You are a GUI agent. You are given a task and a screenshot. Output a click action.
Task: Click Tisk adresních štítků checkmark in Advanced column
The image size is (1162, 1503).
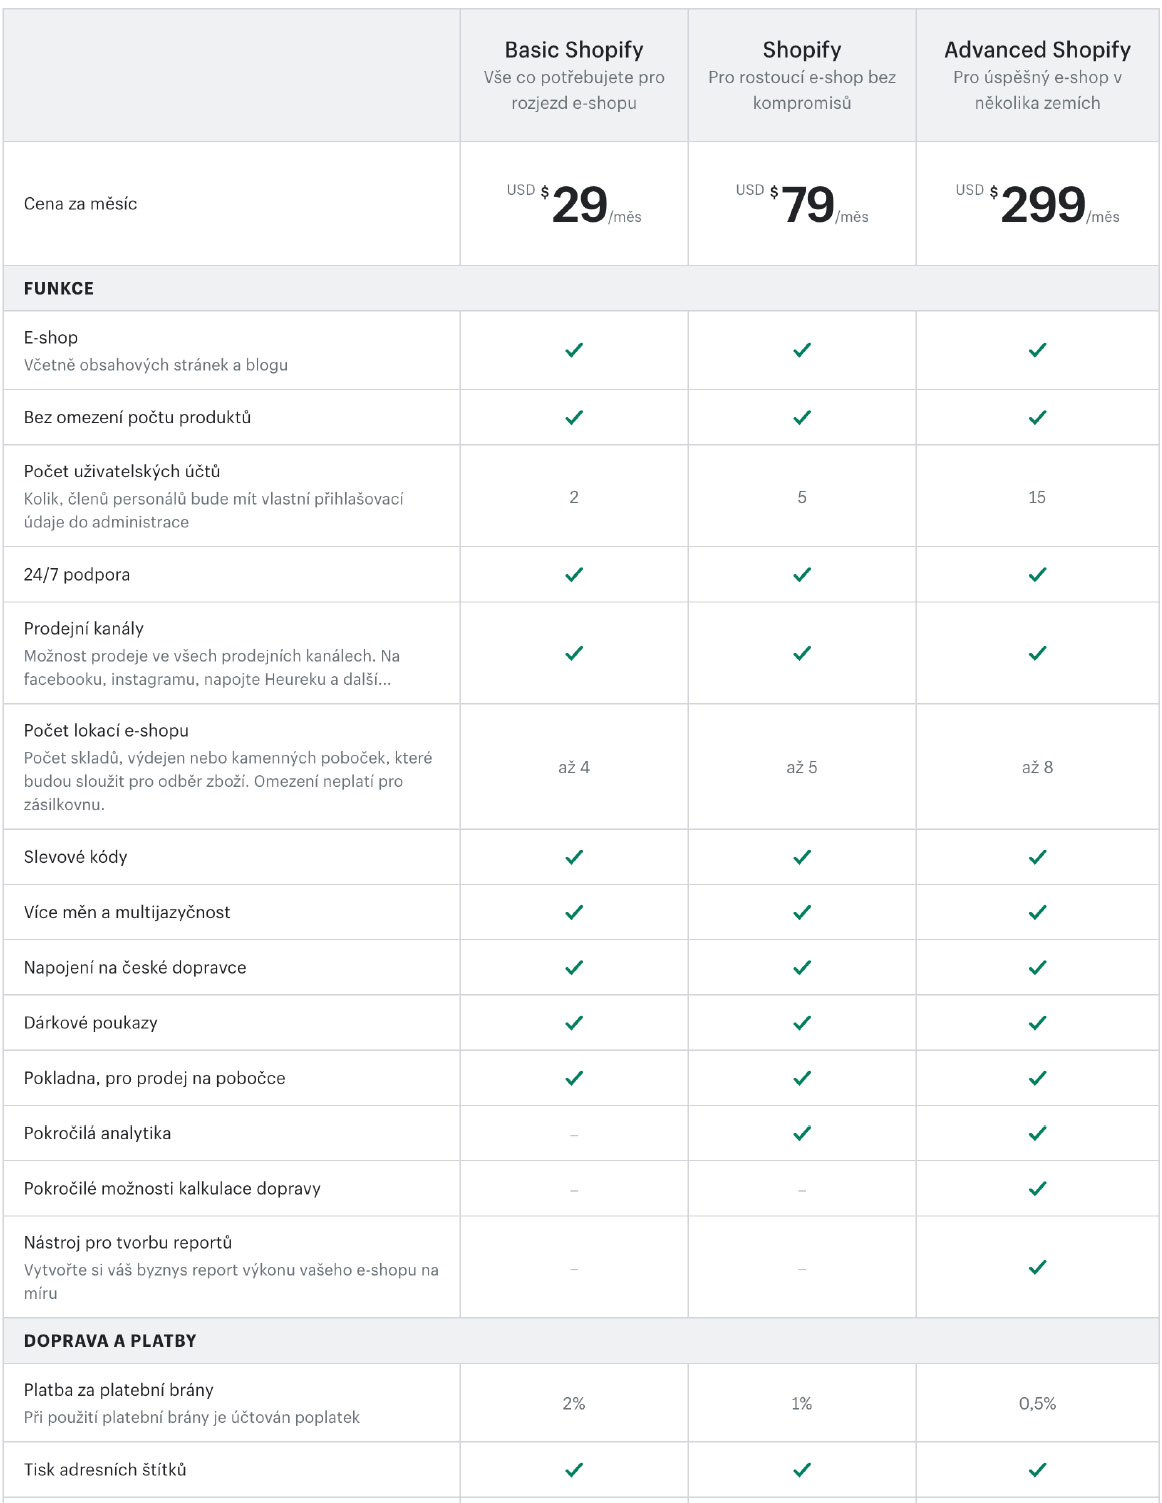coord(1037,1470)
